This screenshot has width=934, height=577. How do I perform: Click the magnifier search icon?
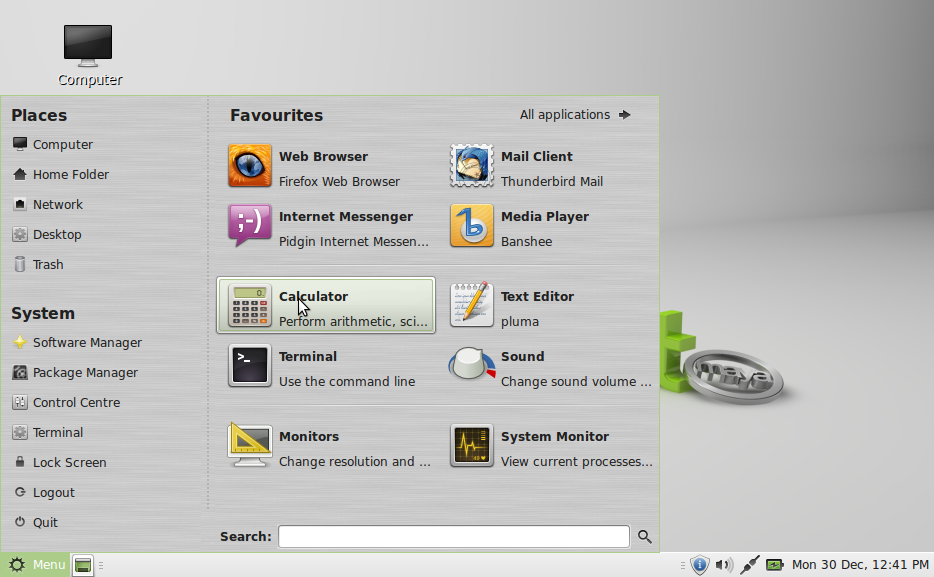[645, 537]
